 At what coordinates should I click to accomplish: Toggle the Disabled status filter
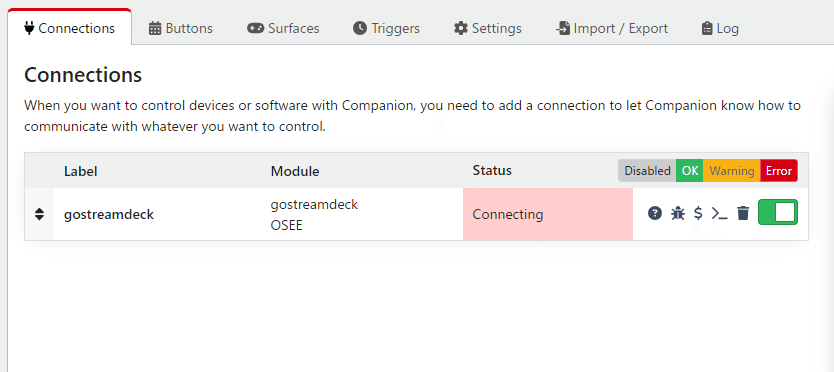(x=647, y=171)
